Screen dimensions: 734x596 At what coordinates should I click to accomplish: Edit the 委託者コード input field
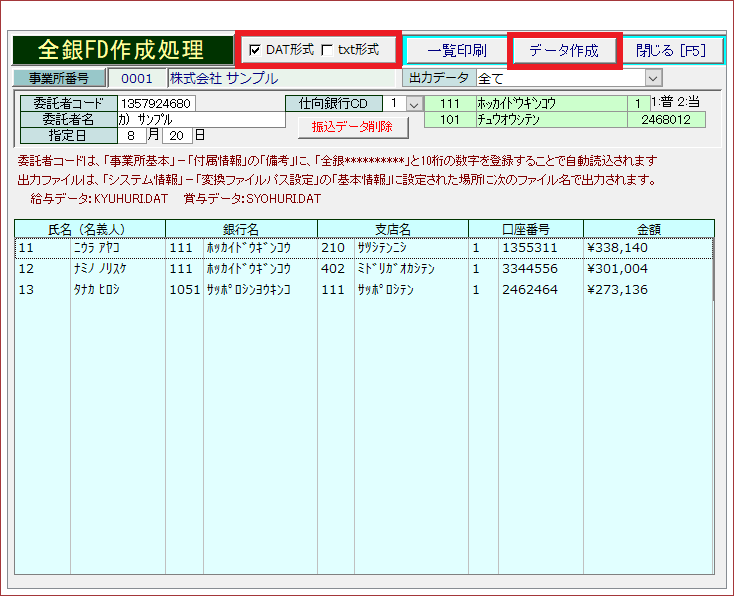click(x=157, y=103)
